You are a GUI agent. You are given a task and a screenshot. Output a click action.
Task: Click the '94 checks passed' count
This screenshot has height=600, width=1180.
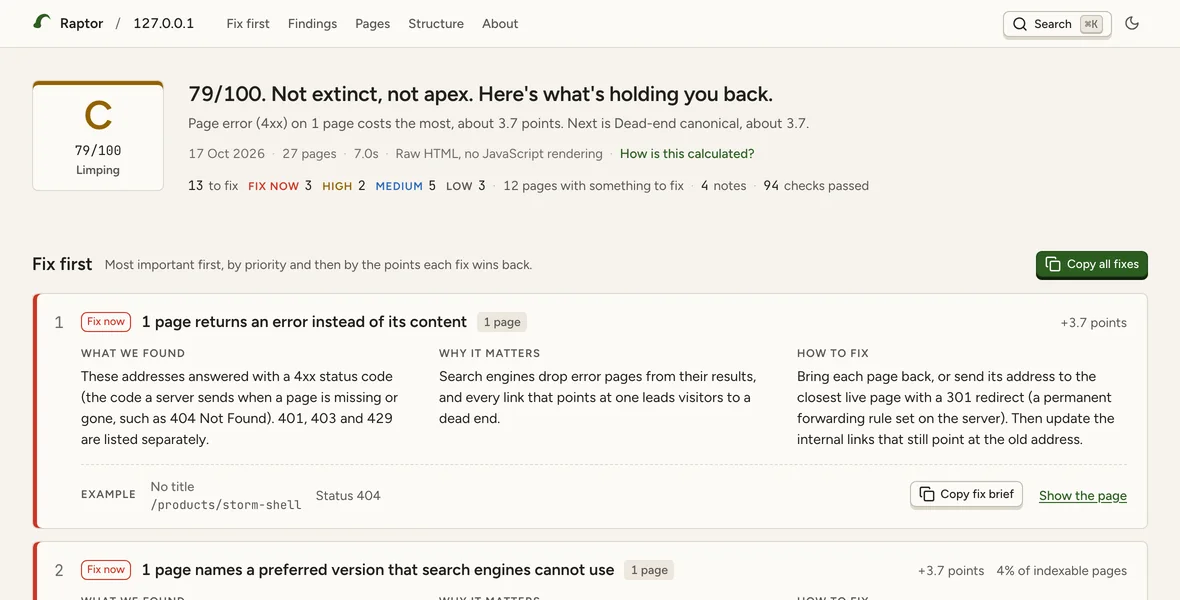(816, 186)
